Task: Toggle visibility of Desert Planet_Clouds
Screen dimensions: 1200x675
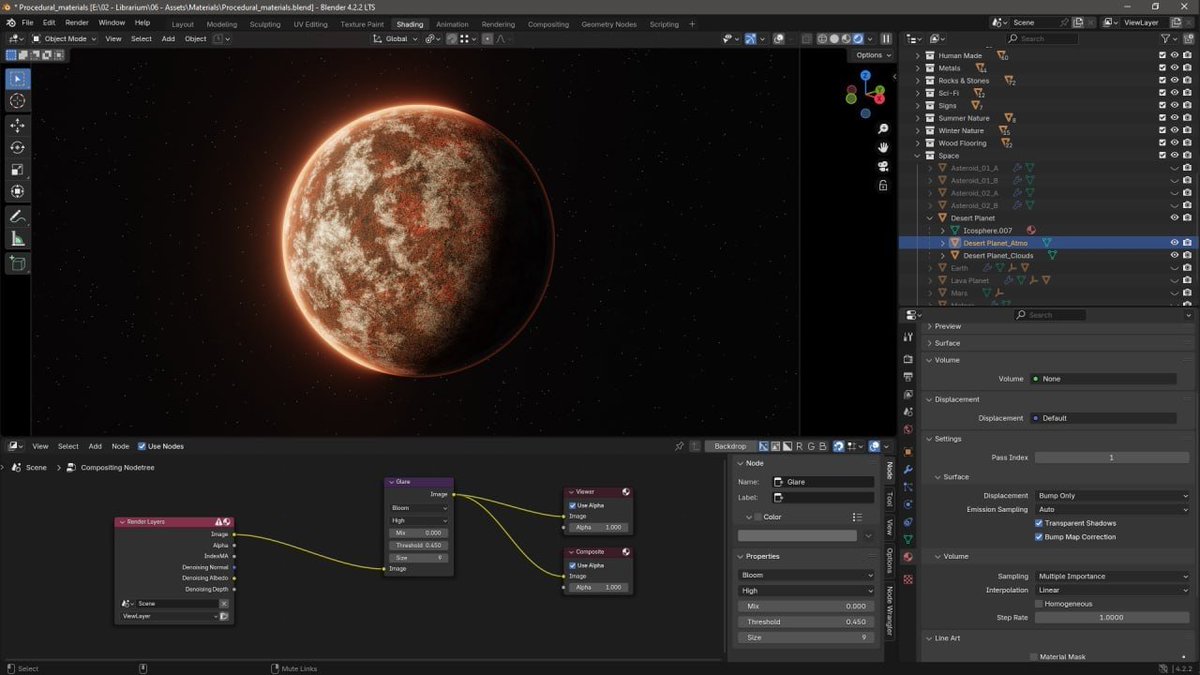Action: tap(1174, 254)
